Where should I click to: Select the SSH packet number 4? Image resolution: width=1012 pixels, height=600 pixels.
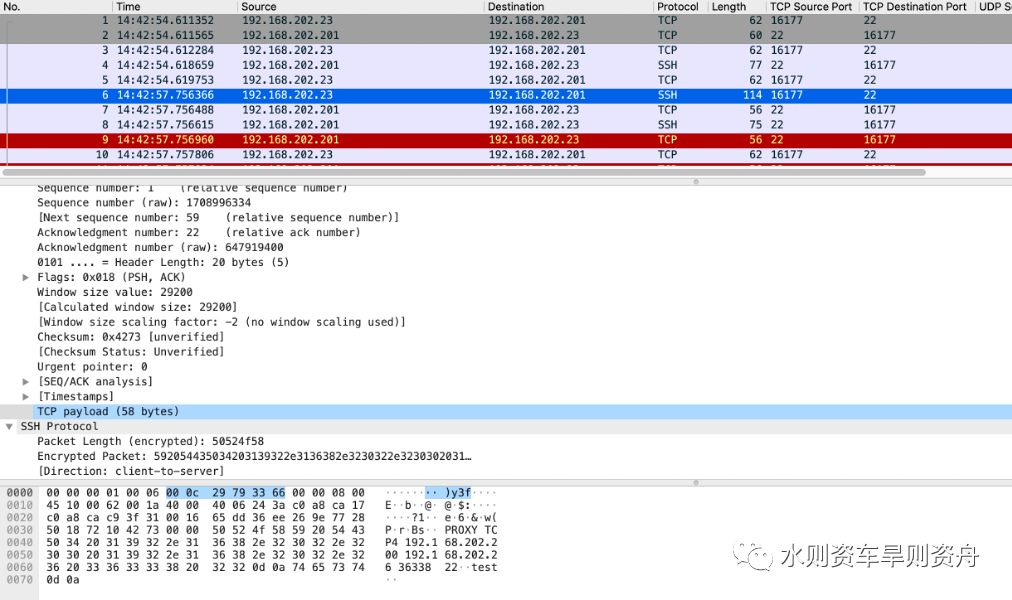(300, 65)
